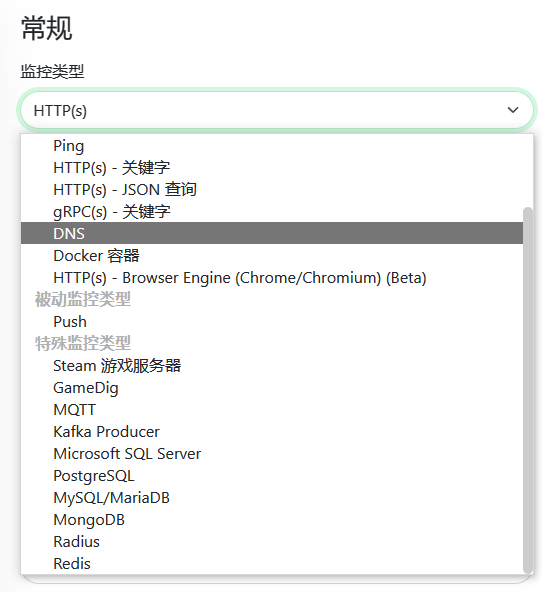Screen dimensions: 542x592
Task: Select HTTP(s) - JSON 查询 option
Action: 272,190
